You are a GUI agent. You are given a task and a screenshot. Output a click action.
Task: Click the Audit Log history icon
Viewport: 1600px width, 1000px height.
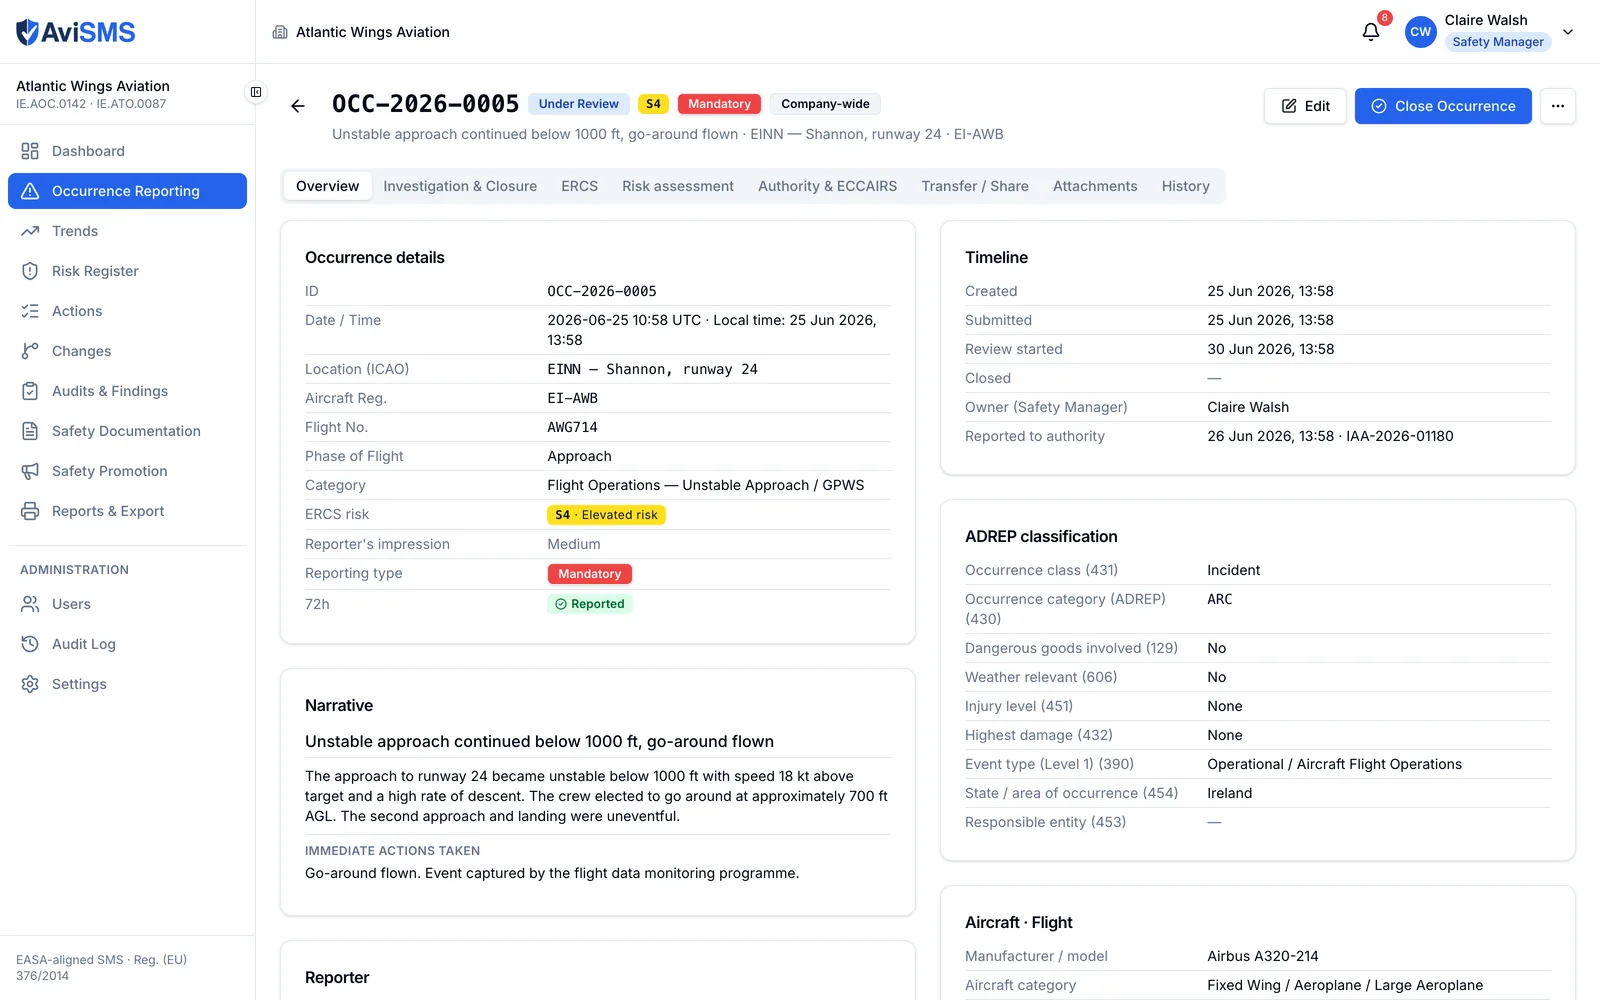(x=30, y=644)
